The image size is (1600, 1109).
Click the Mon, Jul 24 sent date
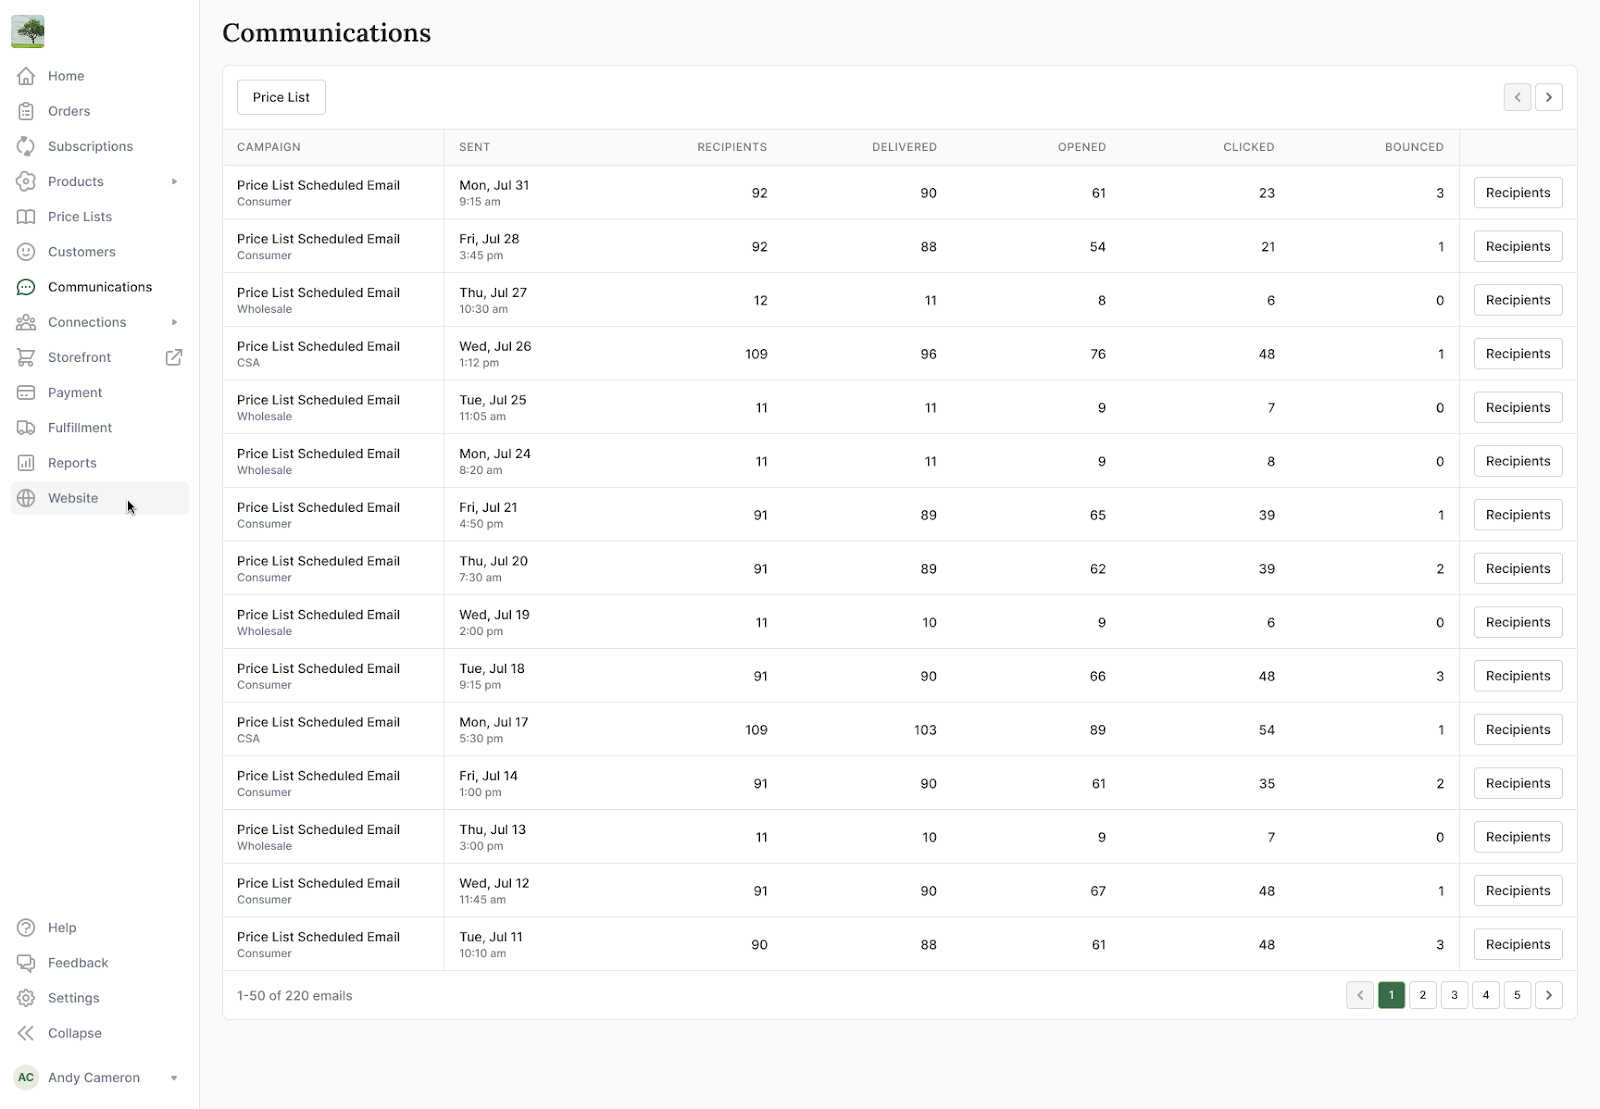click(495, 453)
